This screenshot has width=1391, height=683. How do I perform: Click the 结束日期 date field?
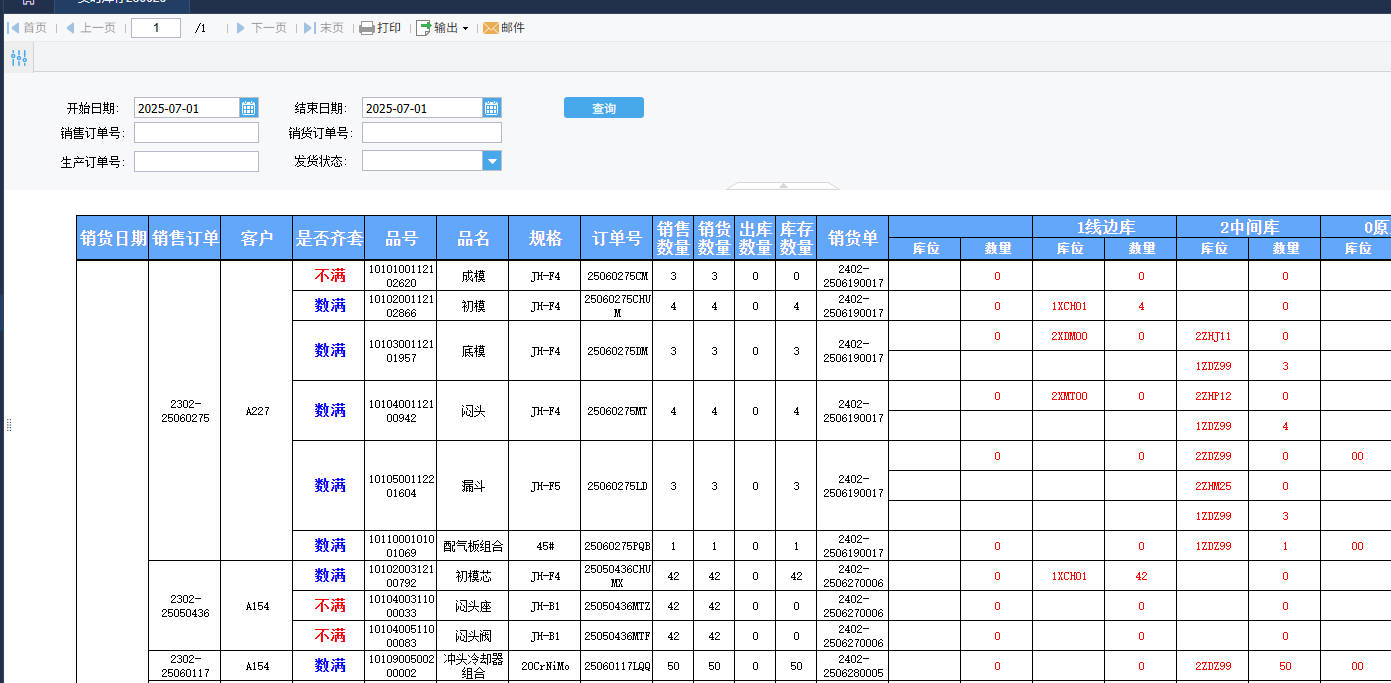pos(422,108)
